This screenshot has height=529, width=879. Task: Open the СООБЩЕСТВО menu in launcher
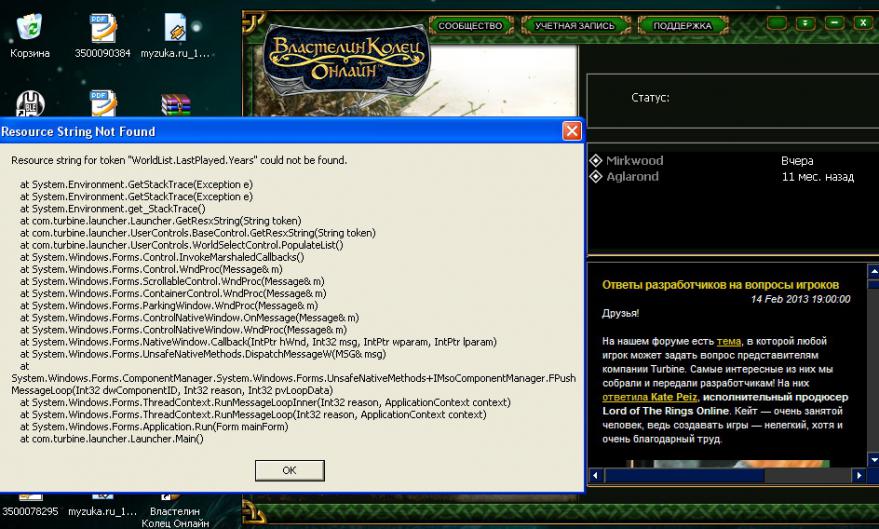tap(470, 26)
